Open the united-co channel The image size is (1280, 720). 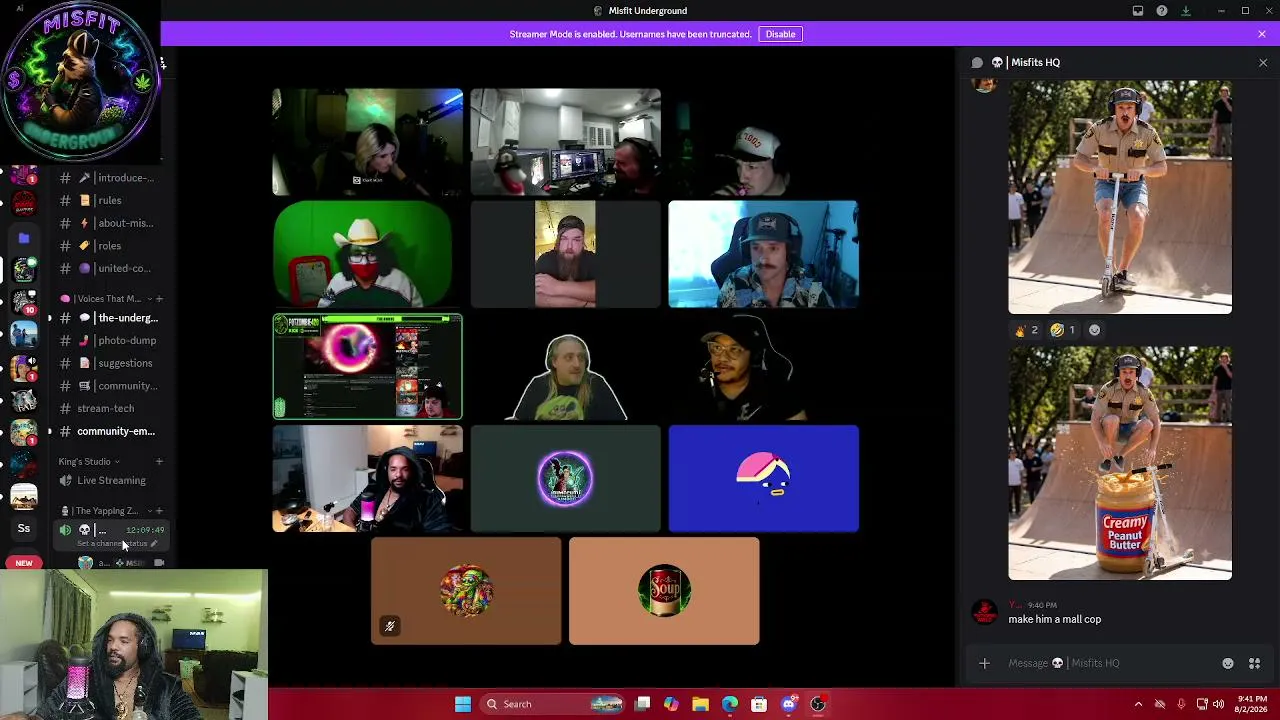coord(112,268)
